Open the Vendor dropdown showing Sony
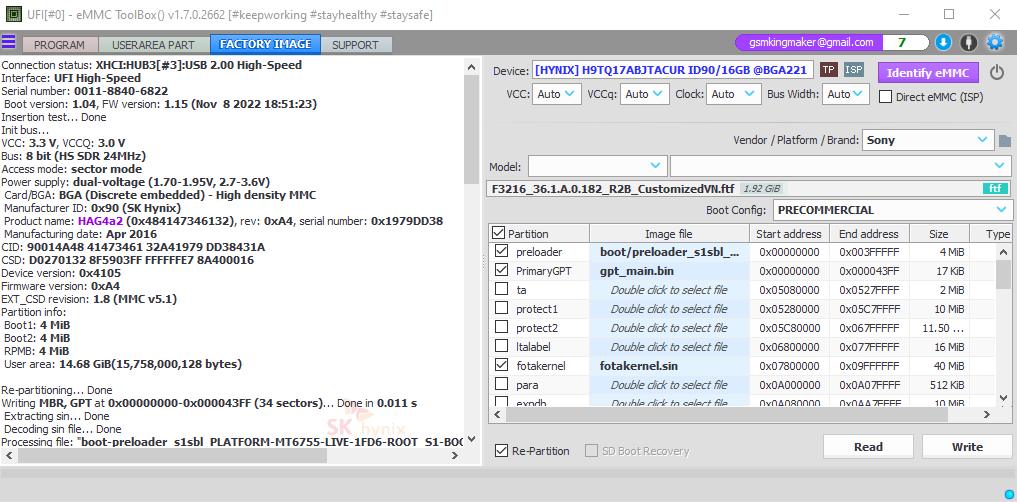1017x502 pixels. [x=927, y=140]
